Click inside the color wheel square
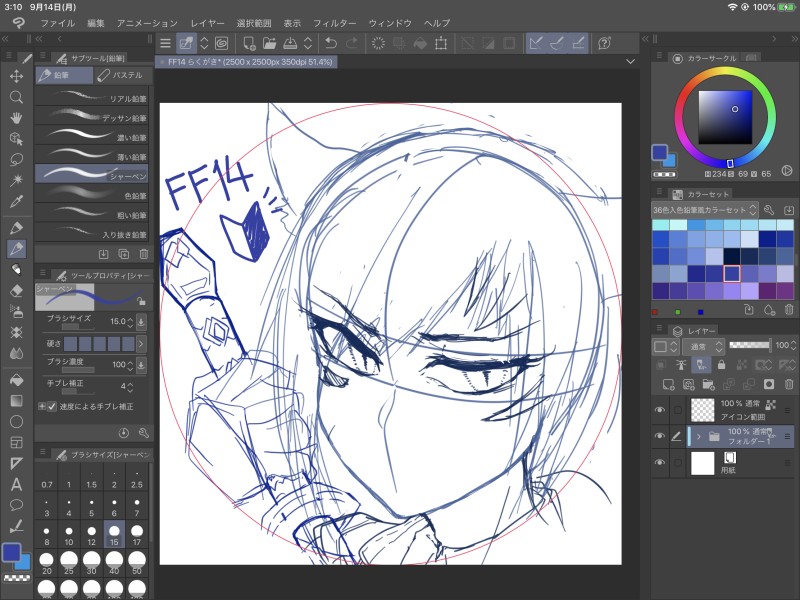This screenshot has height=600, width=800. 725,117
